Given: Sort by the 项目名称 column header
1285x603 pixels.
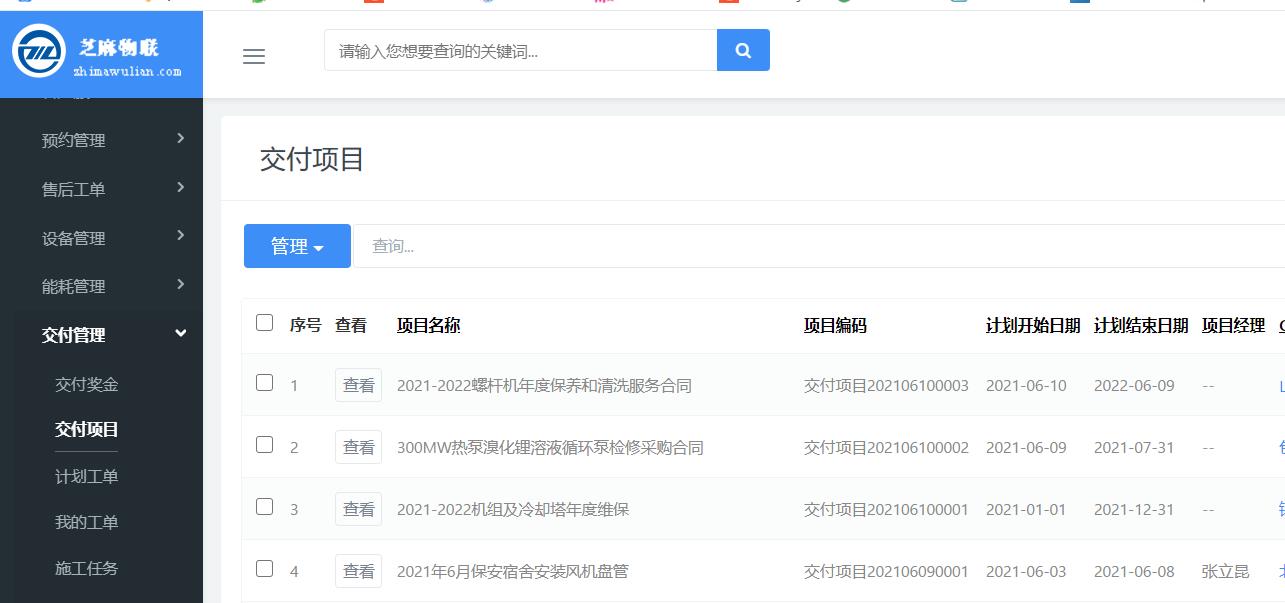Looking at the screenshot, I should tap(428, 325).
